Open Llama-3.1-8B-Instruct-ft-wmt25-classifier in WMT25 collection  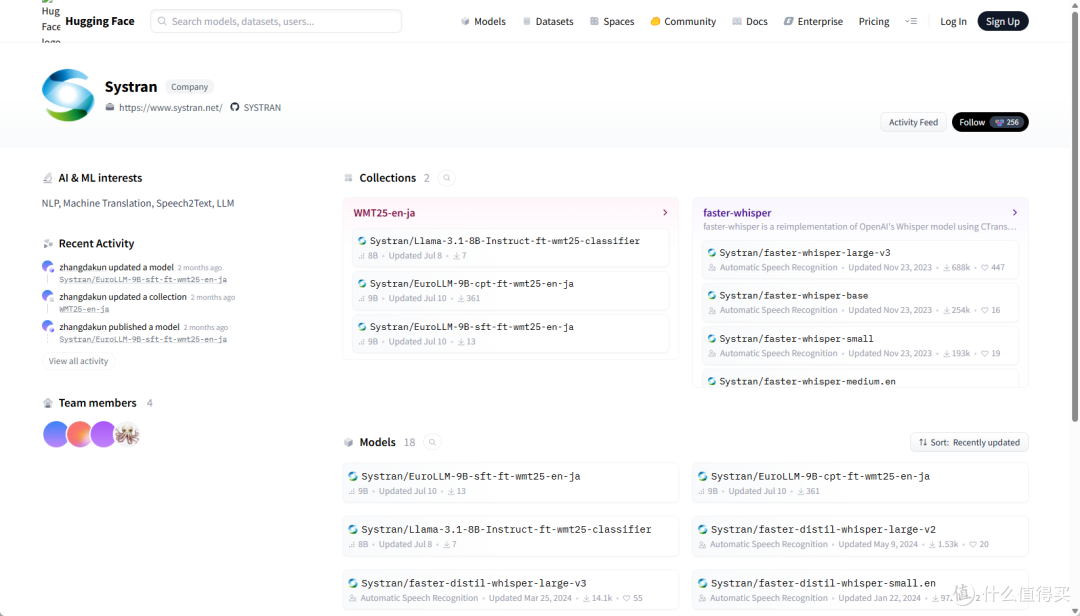click(x=510, y=248)
